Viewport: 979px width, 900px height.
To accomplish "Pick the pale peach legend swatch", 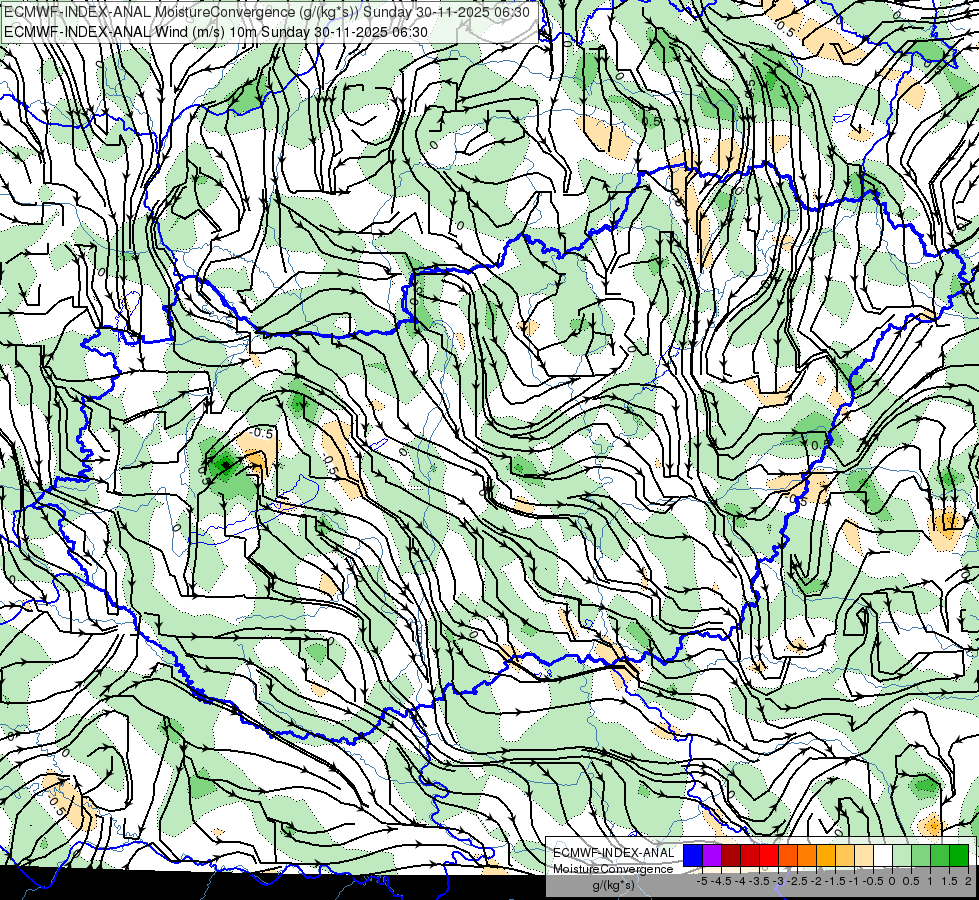I will click(864, 855).
